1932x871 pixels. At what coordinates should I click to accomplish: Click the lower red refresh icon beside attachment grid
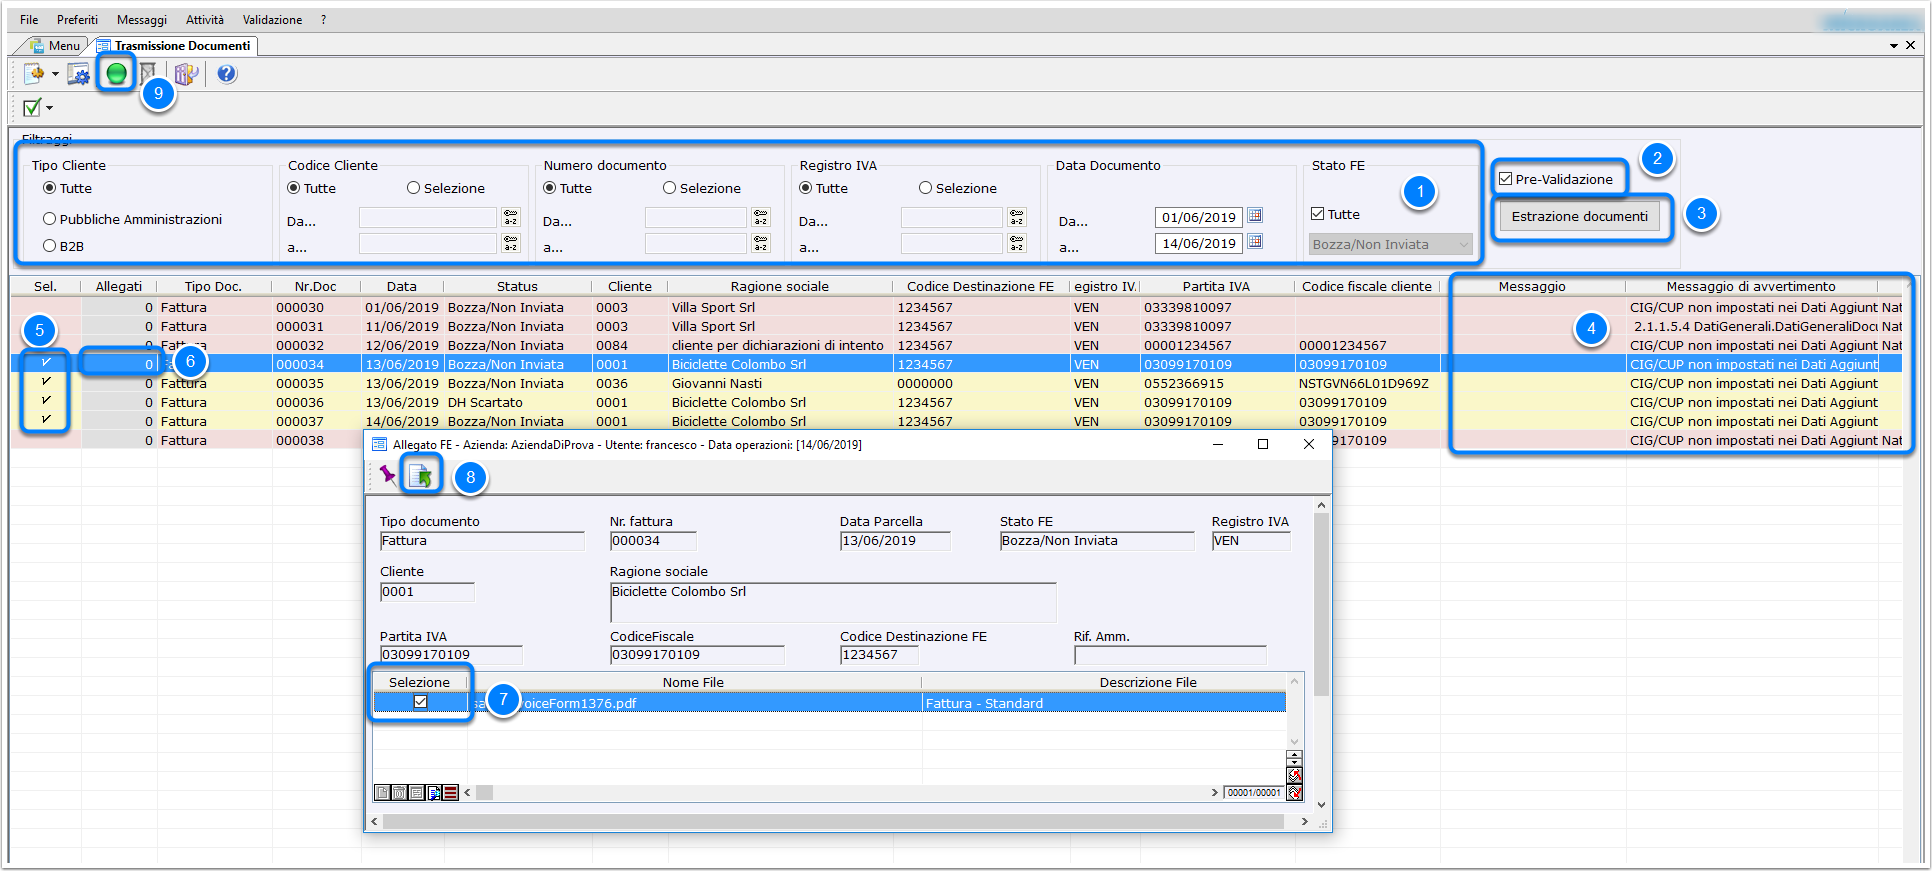[x=1295, y=793]
